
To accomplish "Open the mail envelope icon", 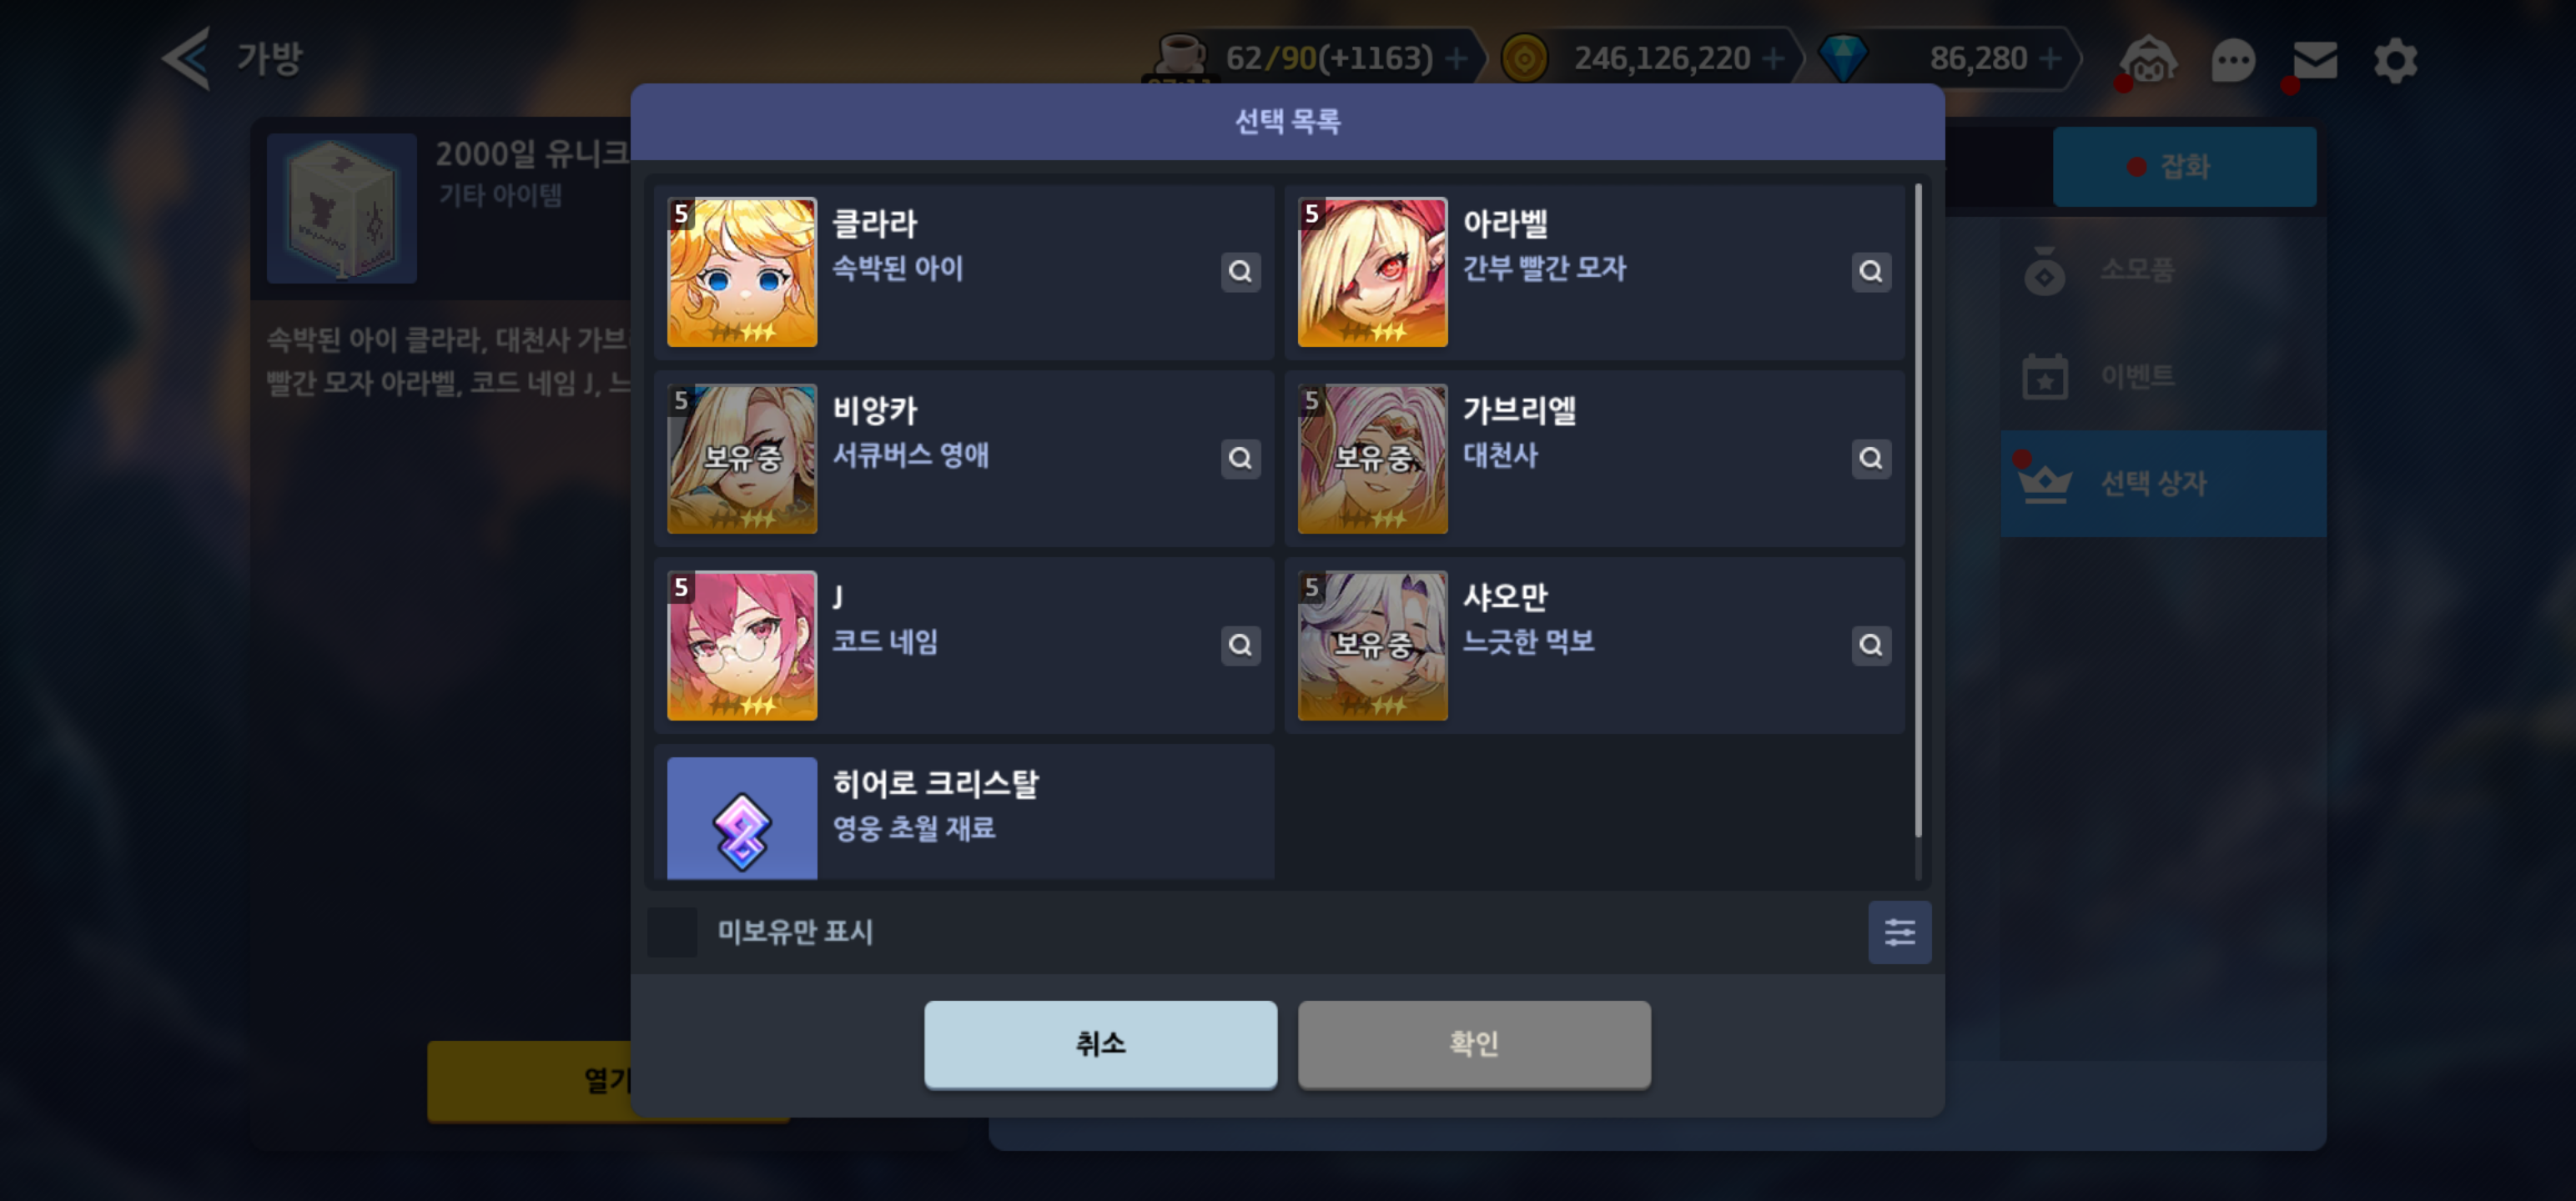I will (2314, 60).
